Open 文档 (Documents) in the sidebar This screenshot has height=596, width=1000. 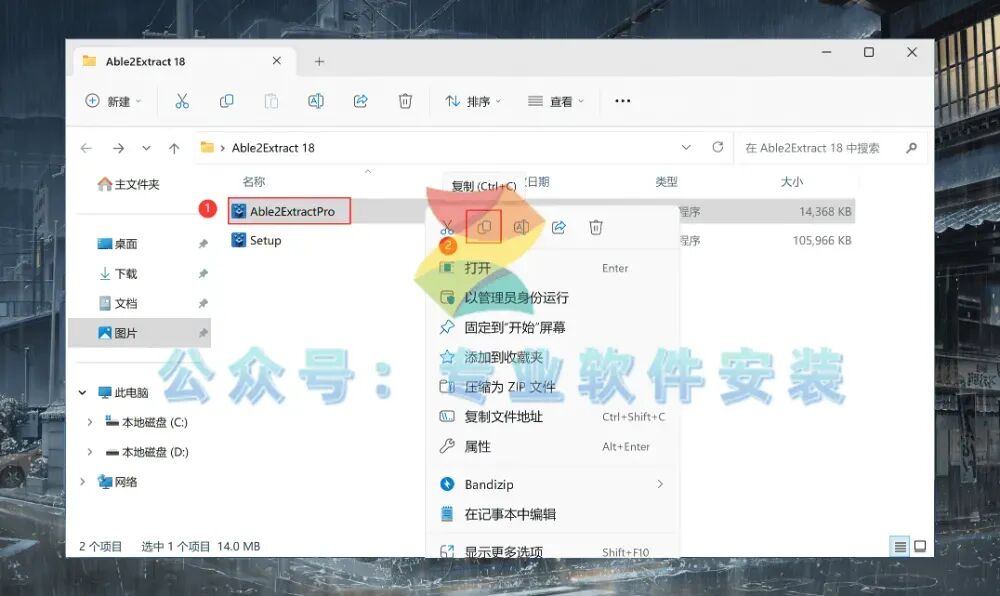(117, 303)
